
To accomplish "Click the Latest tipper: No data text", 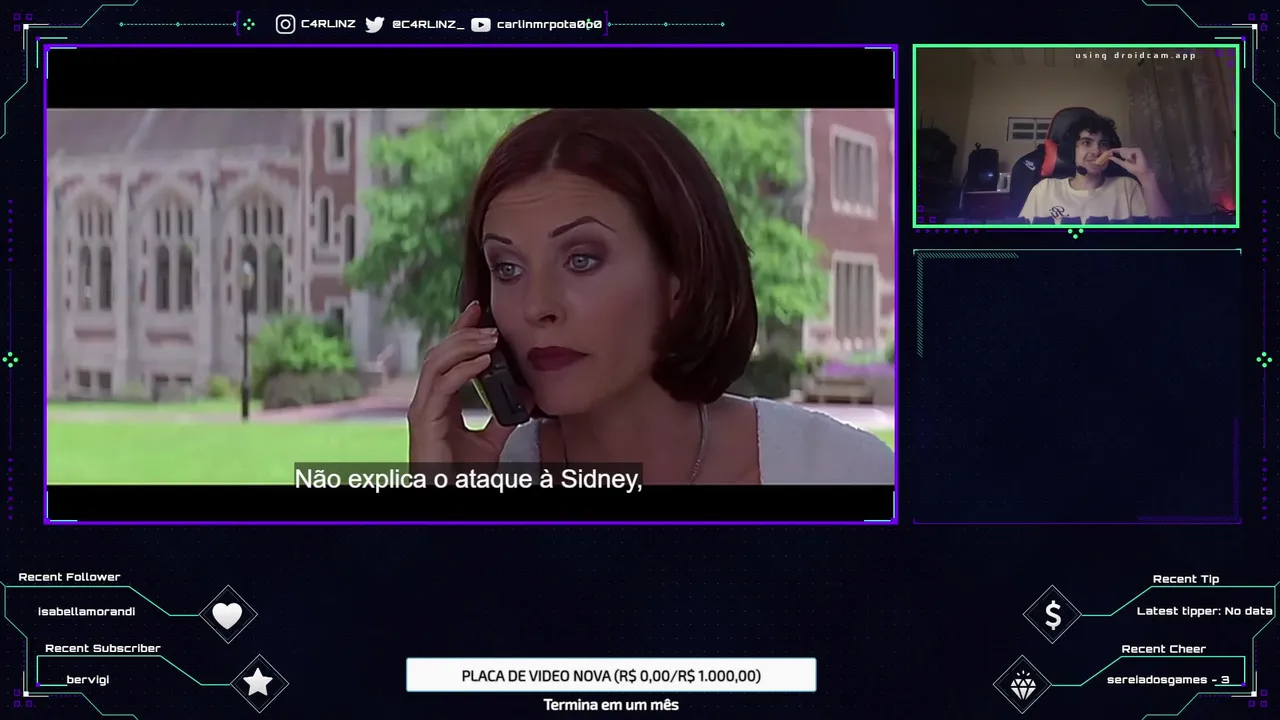I will pyautogui.click(x=1205, y=611).
